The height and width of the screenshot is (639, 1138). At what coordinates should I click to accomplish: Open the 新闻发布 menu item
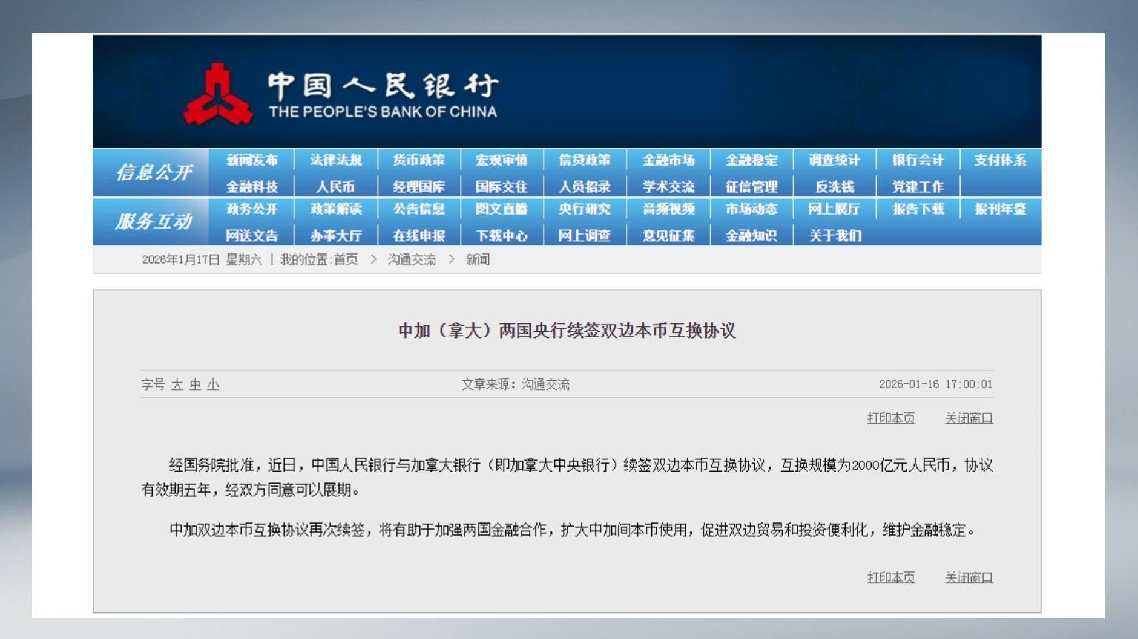pyautogui.click(x=252, y=160)
